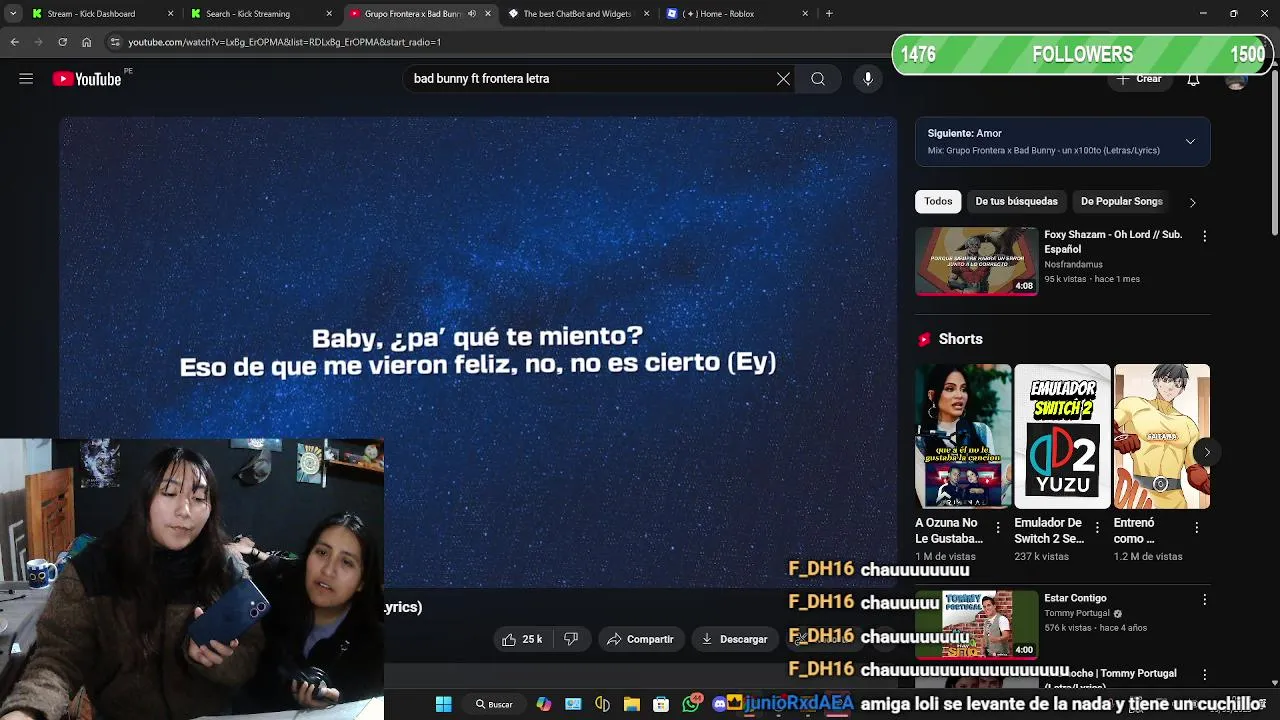Reload the page with refresh icon
The width and height of the screenshot is (1280, 720).
point(62,42)
